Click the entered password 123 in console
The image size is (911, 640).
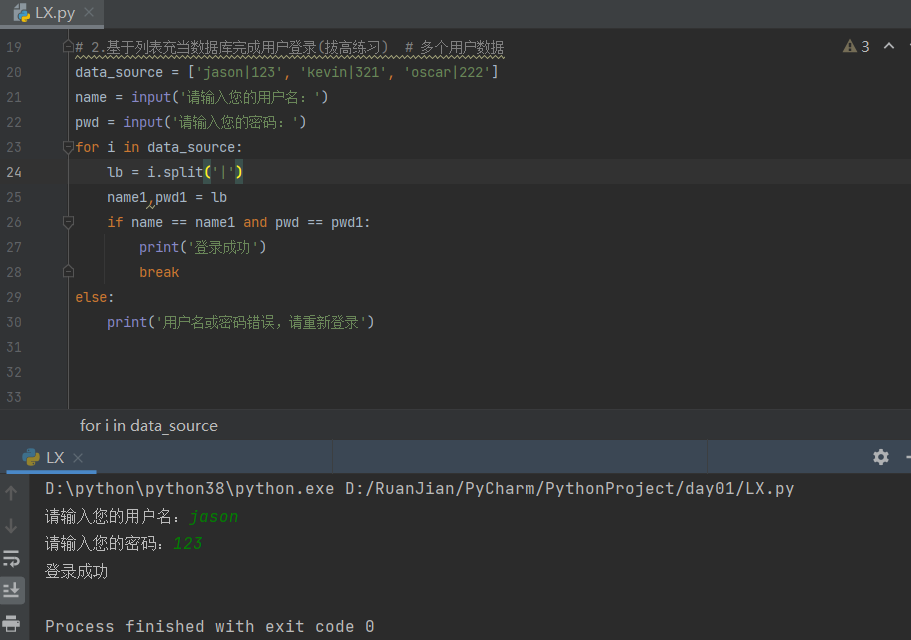click(188, 544)
